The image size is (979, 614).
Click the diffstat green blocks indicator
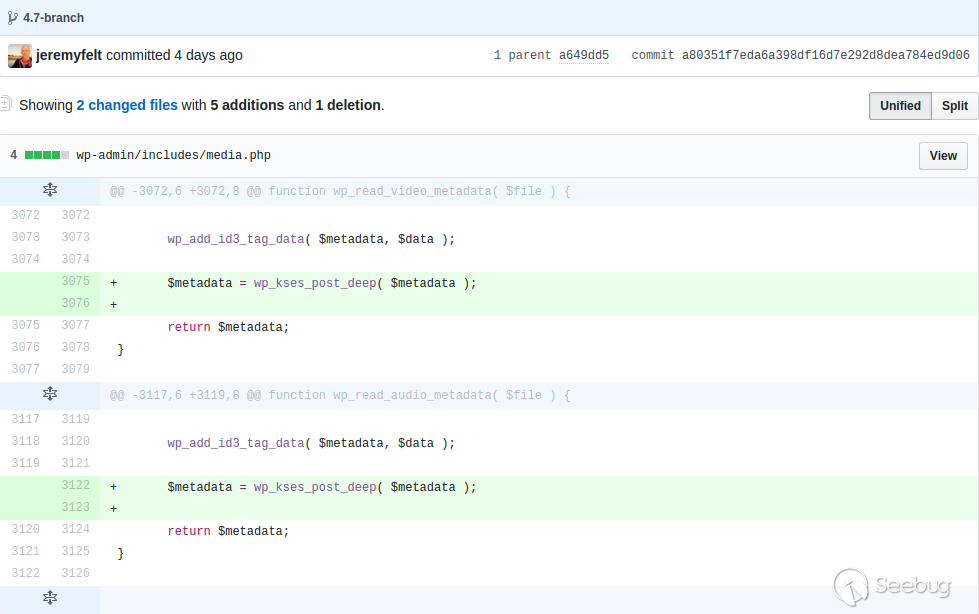(47, 156)
